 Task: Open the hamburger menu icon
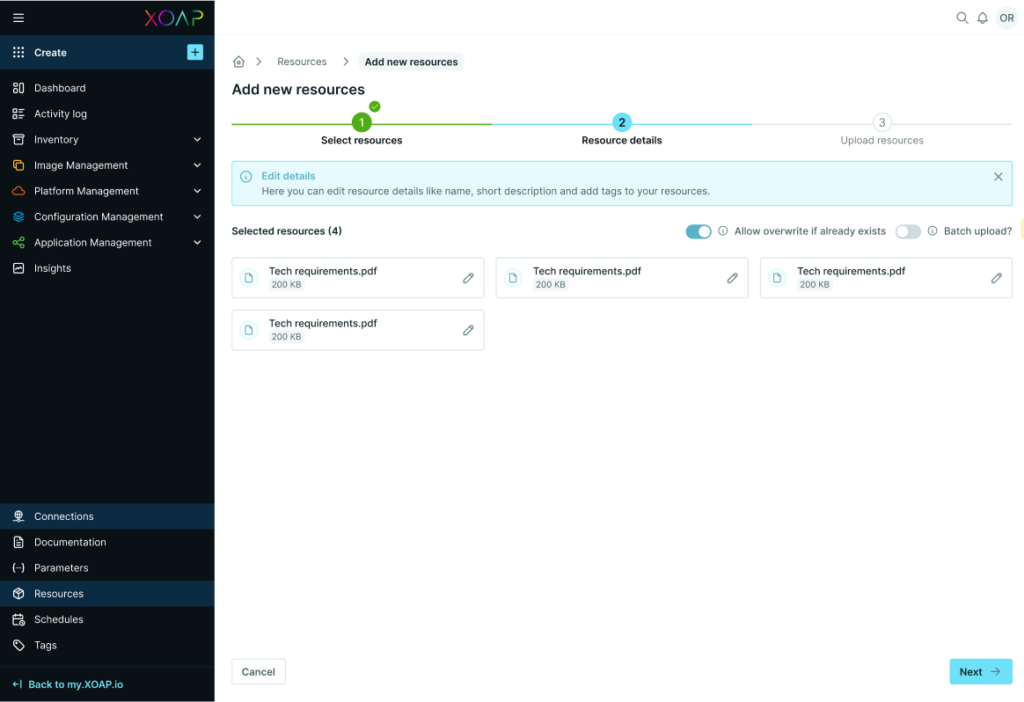(x=18, y=18)
